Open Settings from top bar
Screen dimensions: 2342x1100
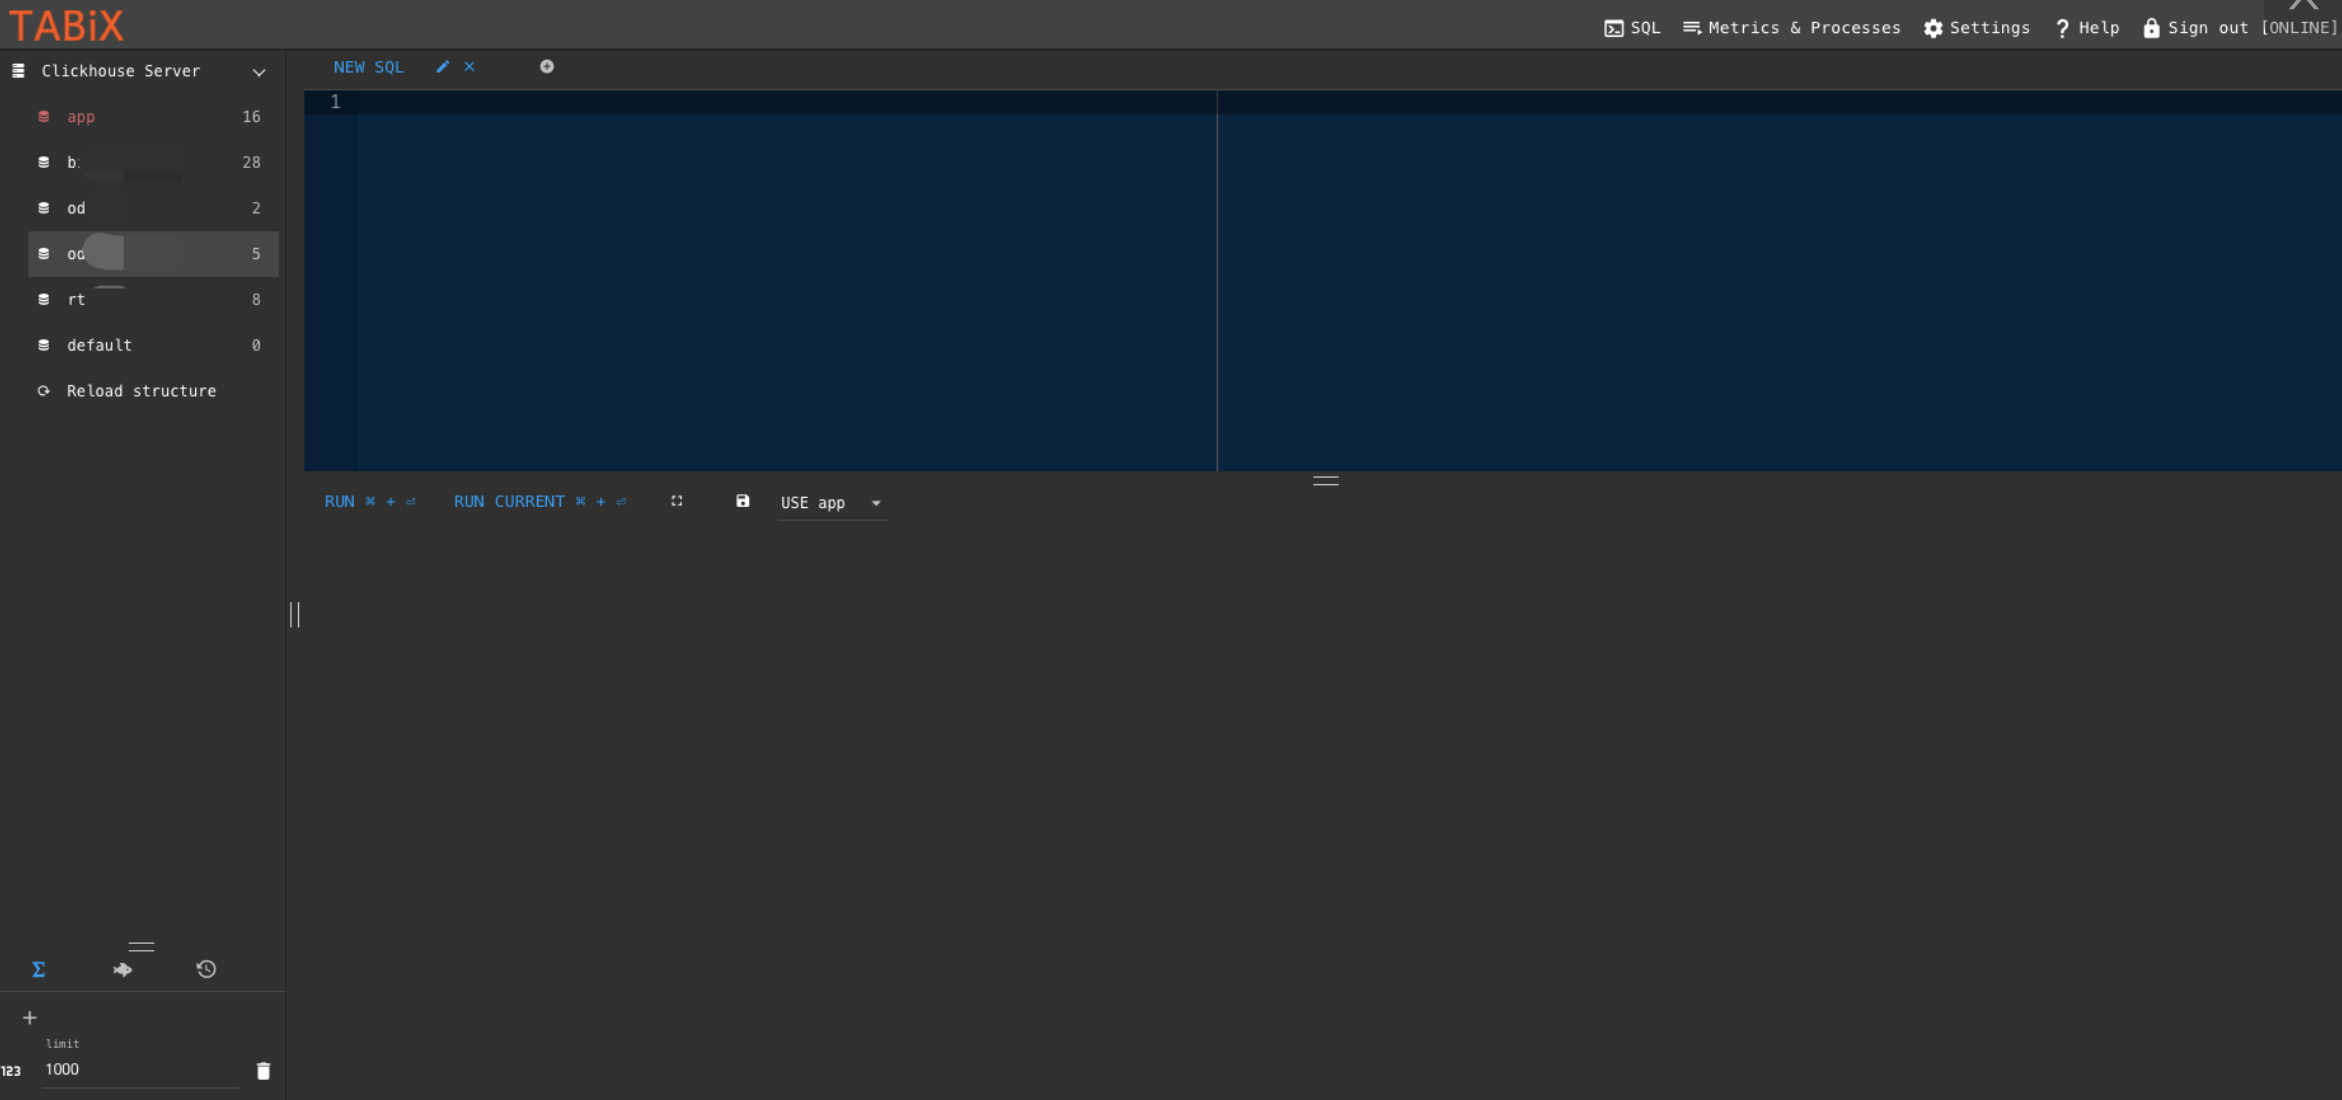[1976, 28]
